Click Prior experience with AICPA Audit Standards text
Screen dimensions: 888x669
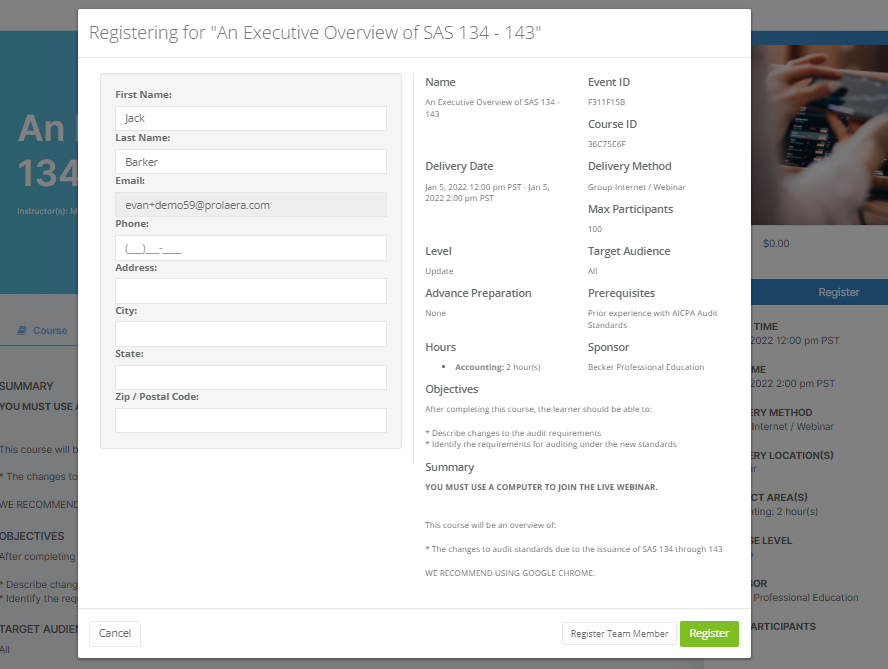pyautogui.click(x=652, y=319)
